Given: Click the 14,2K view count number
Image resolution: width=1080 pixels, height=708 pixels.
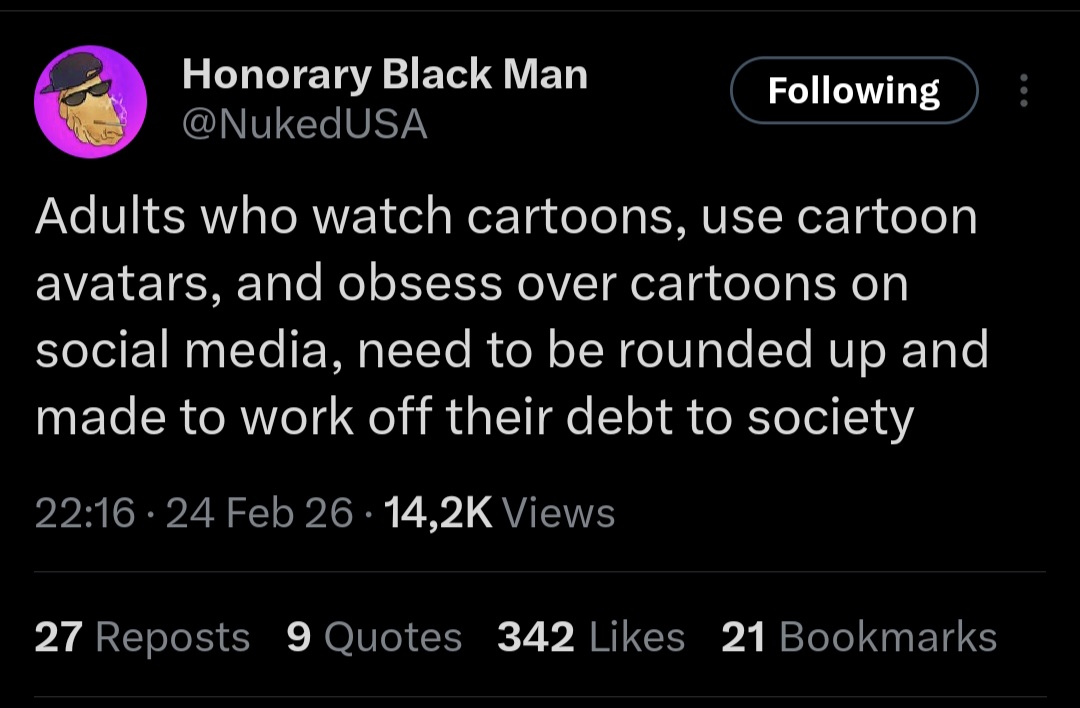Looking at the screenshot, I should coord(438,513).
